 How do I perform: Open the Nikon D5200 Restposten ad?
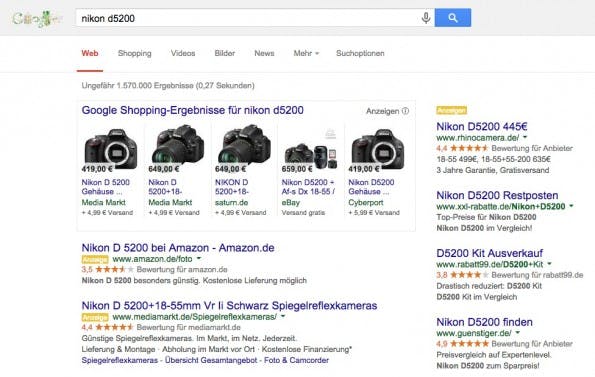tap(497, 195)
